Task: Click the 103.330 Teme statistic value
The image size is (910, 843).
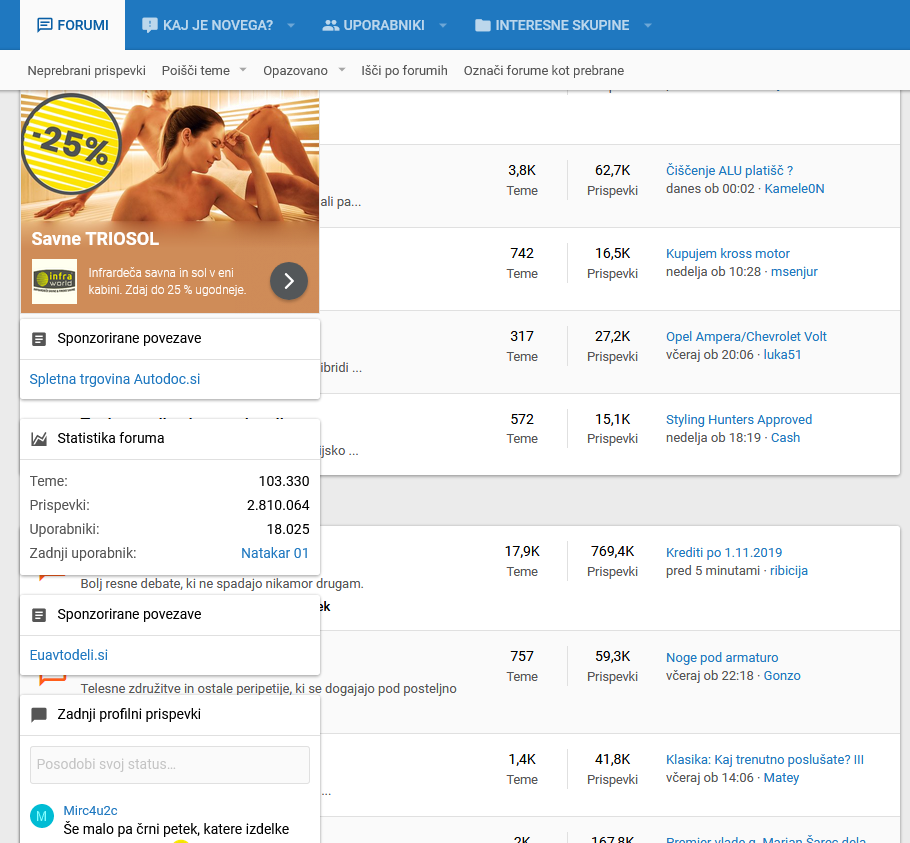Action: point(284,481)
